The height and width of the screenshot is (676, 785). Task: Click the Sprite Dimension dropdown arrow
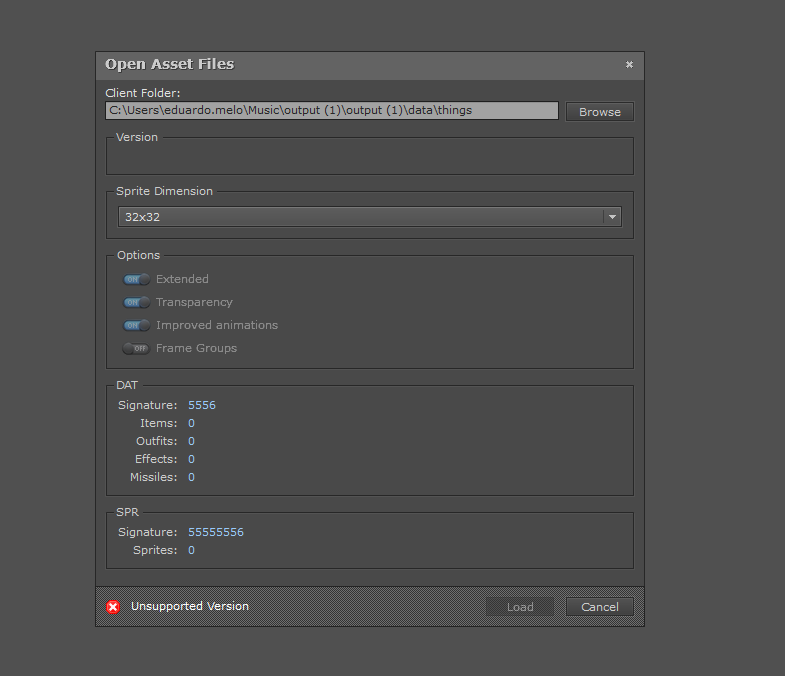611,217
